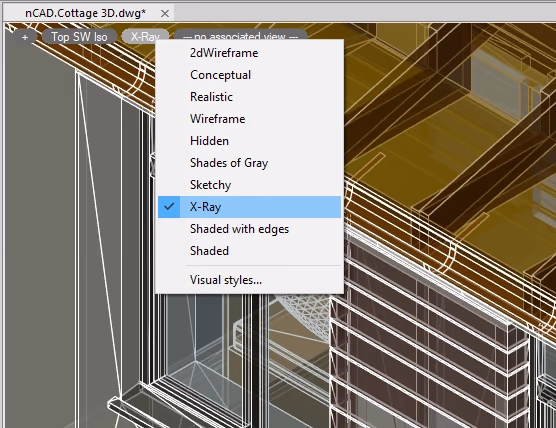Activate the nCAD.Cottage 3D.dwg document tab
556x428 pixels.
[85, 13]
